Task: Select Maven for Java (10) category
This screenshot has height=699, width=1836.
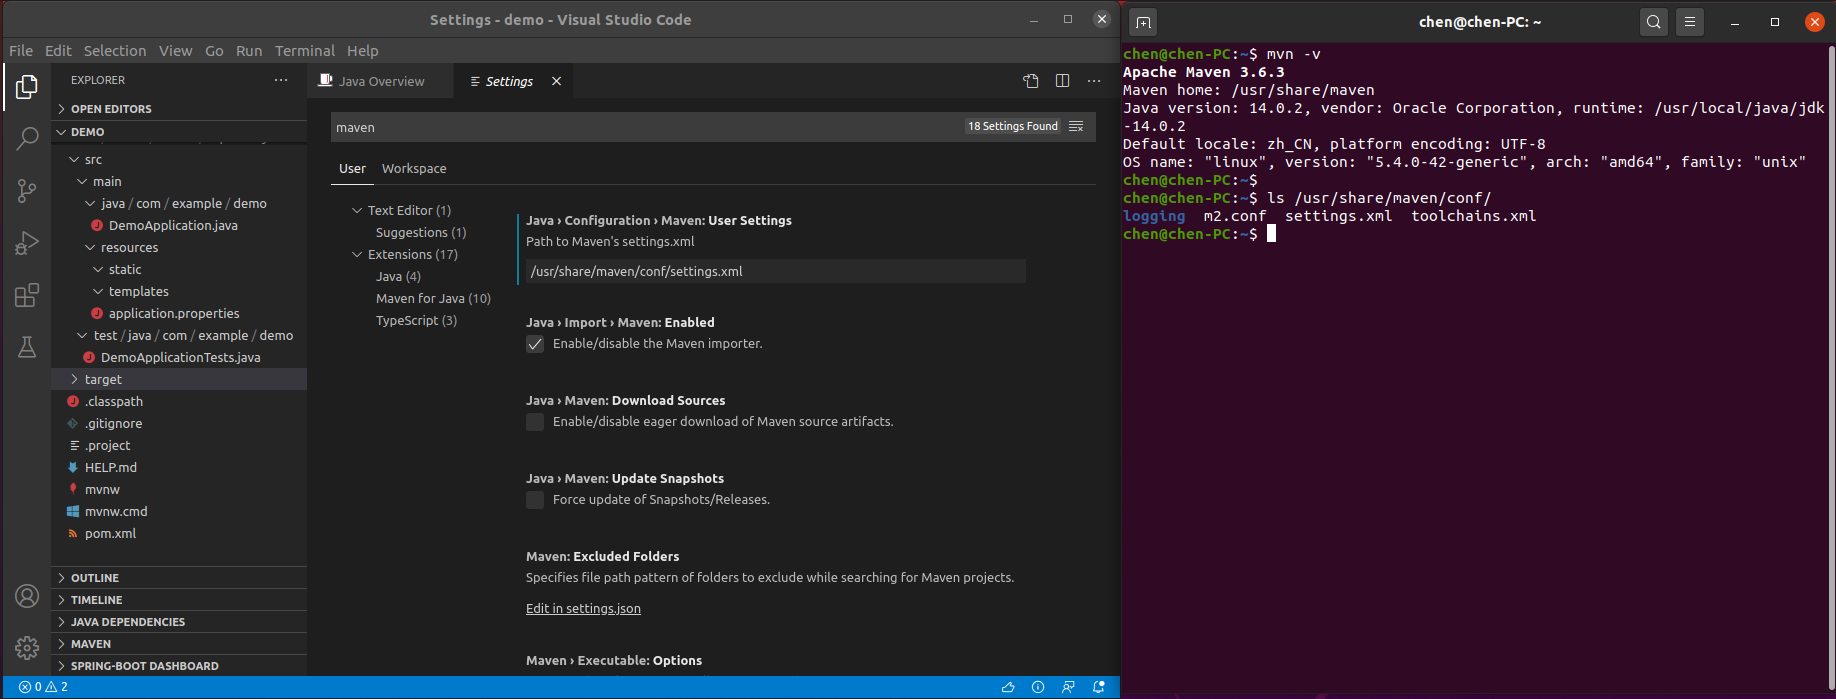Action: tap(433, 298)
